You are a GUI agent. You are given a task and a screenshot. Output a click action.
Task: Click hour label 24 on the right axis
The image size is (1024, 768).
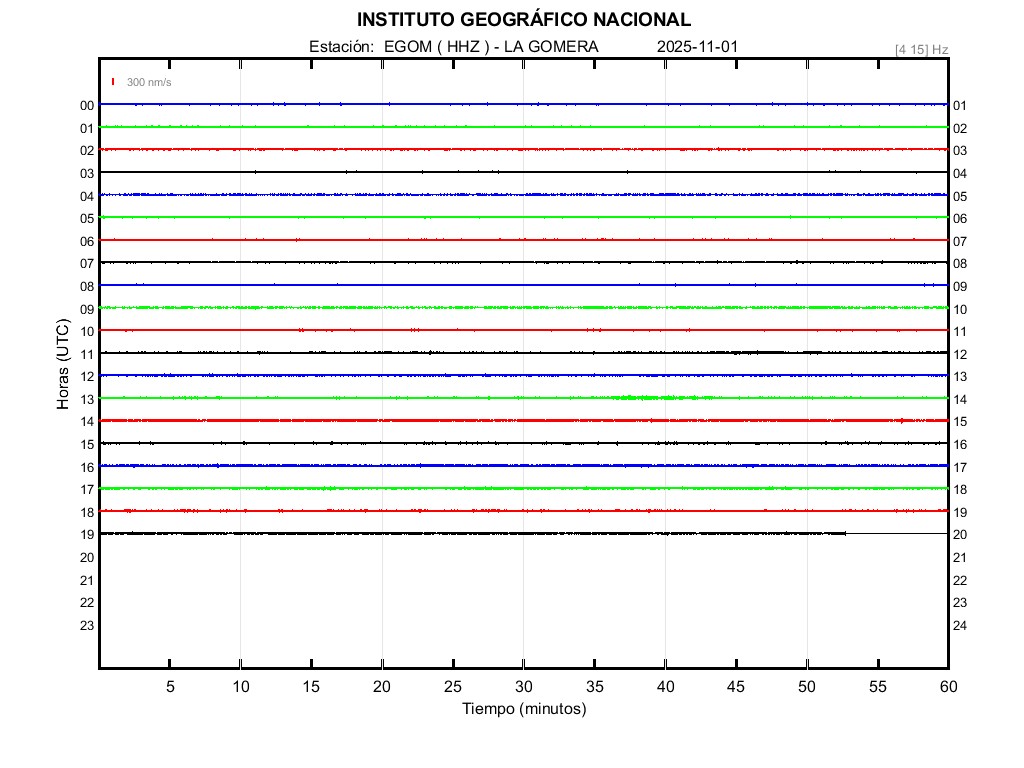point(960,625)
